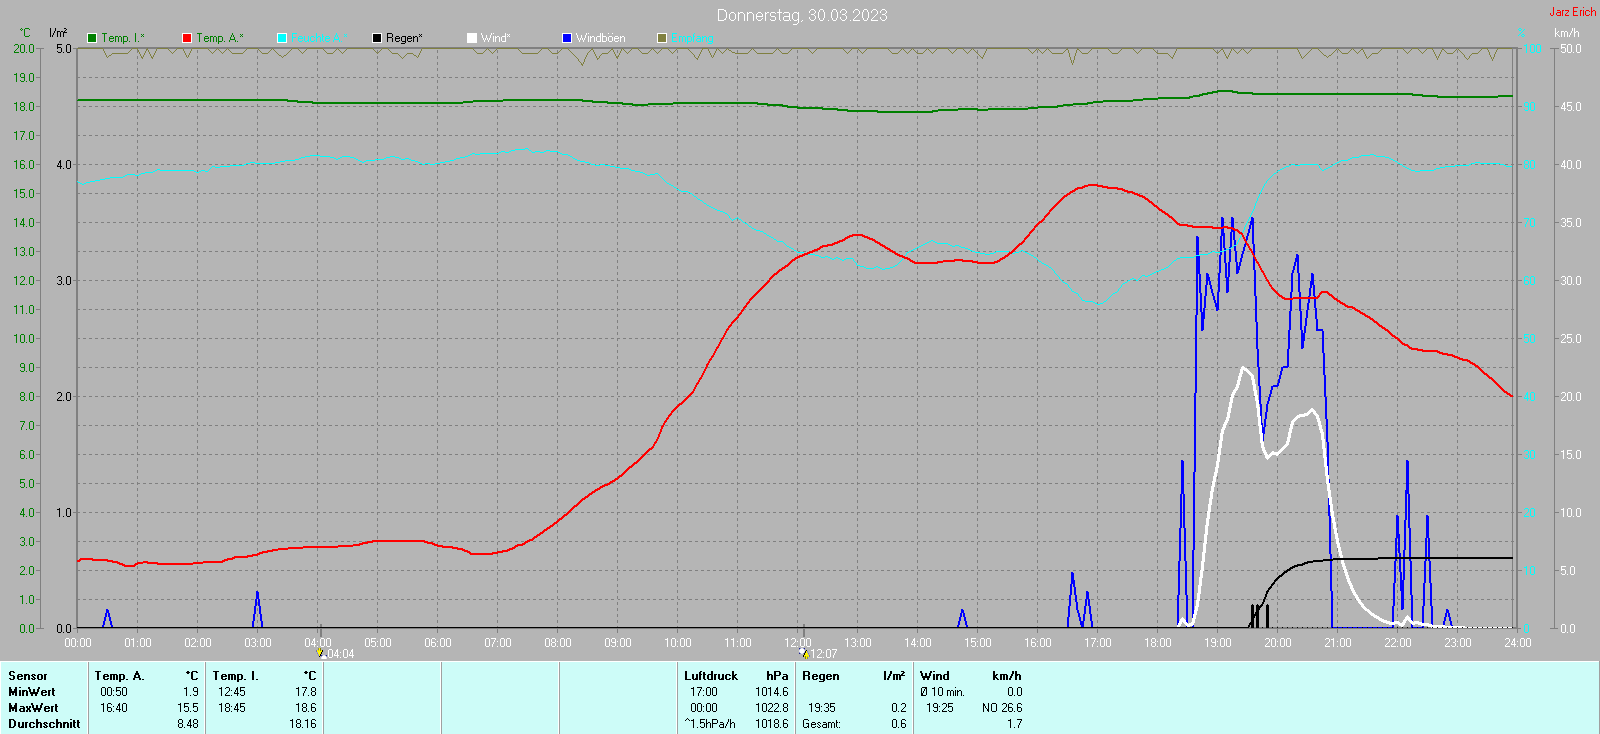Click the "24:00" time axis label
The height and width of the screenshot is (734, 1600).
(x=1518, y=643)
